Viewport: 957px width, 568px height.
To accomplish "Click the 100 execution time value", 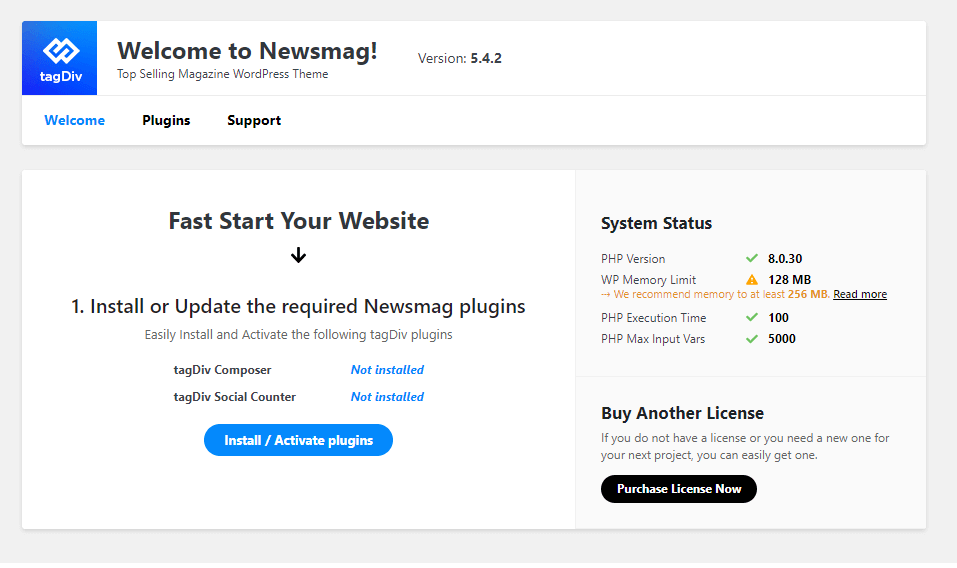I will point(778,317).
